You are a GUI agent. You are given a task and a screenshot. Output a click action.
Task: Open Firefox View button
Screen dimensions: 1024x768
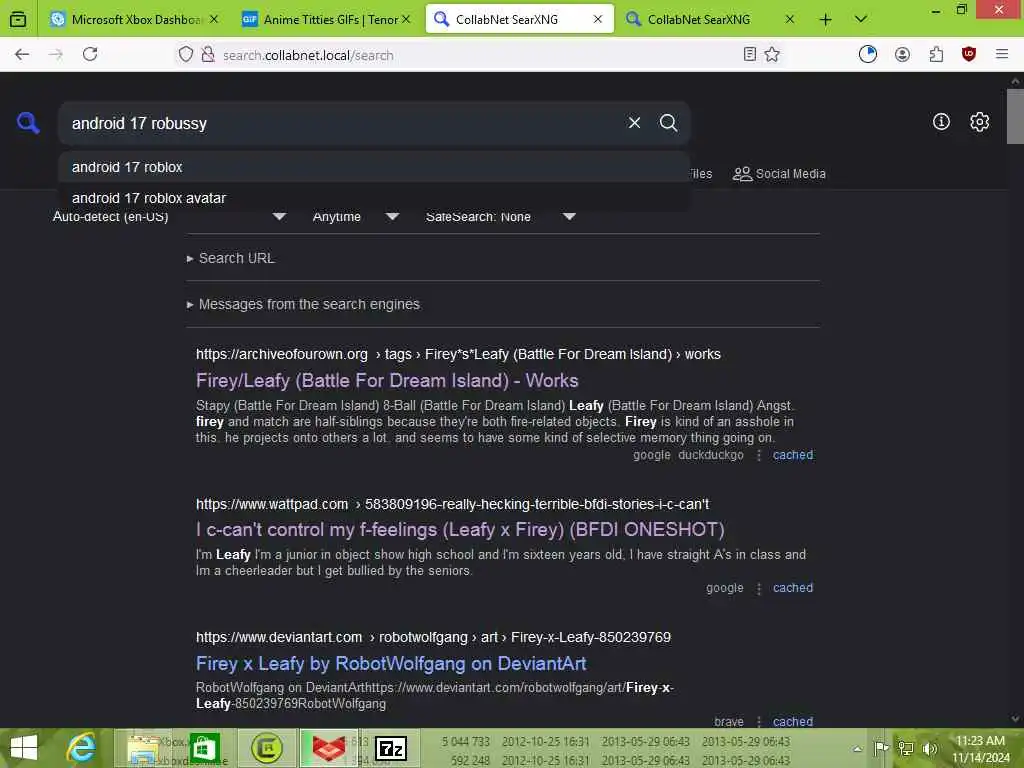tap(18, 20)
